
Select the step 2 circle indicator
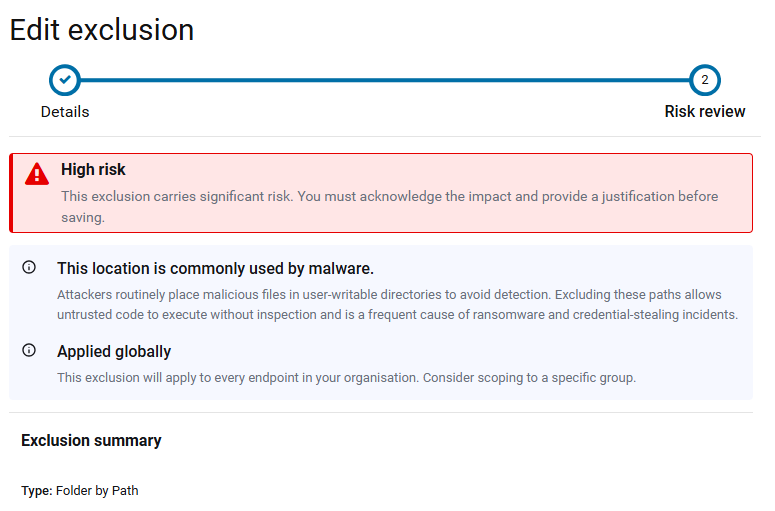coord(704,80)
